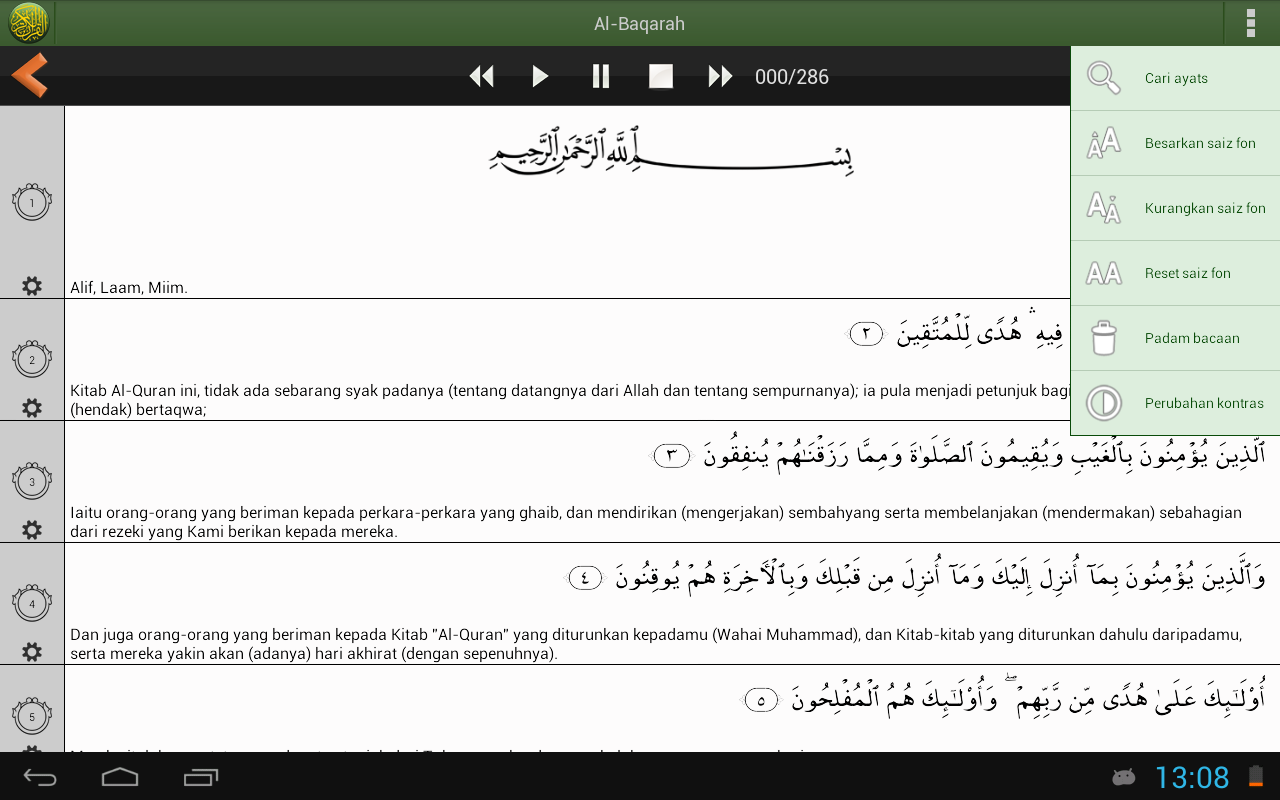Tap the orange back arrow
1280x800 pixels.
(x=30, y=76)
